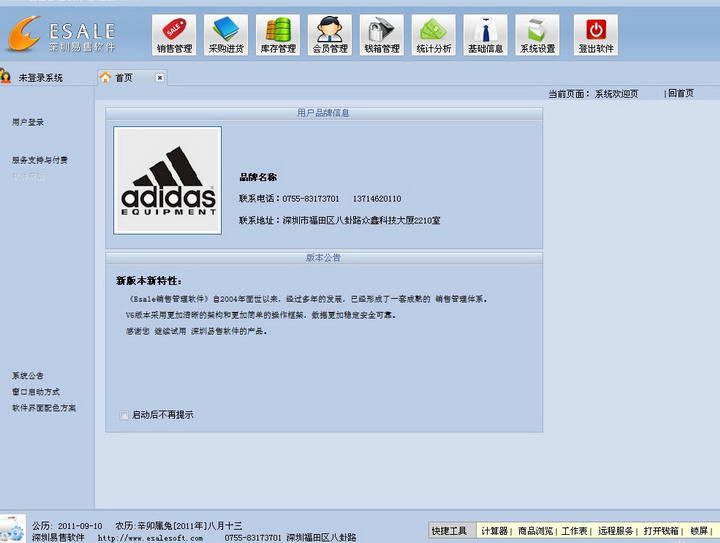Click 新版本新特性 heading
720x543 pixels.
149,280
